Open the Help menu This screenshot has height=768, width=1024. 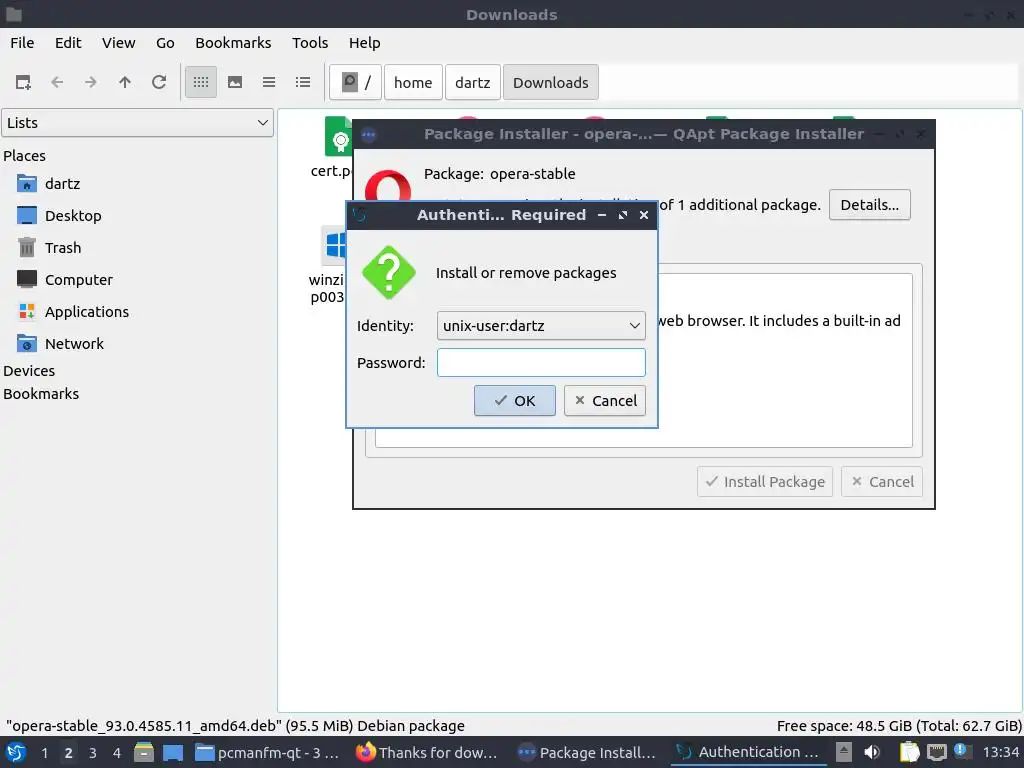click(x=364, y=42)
